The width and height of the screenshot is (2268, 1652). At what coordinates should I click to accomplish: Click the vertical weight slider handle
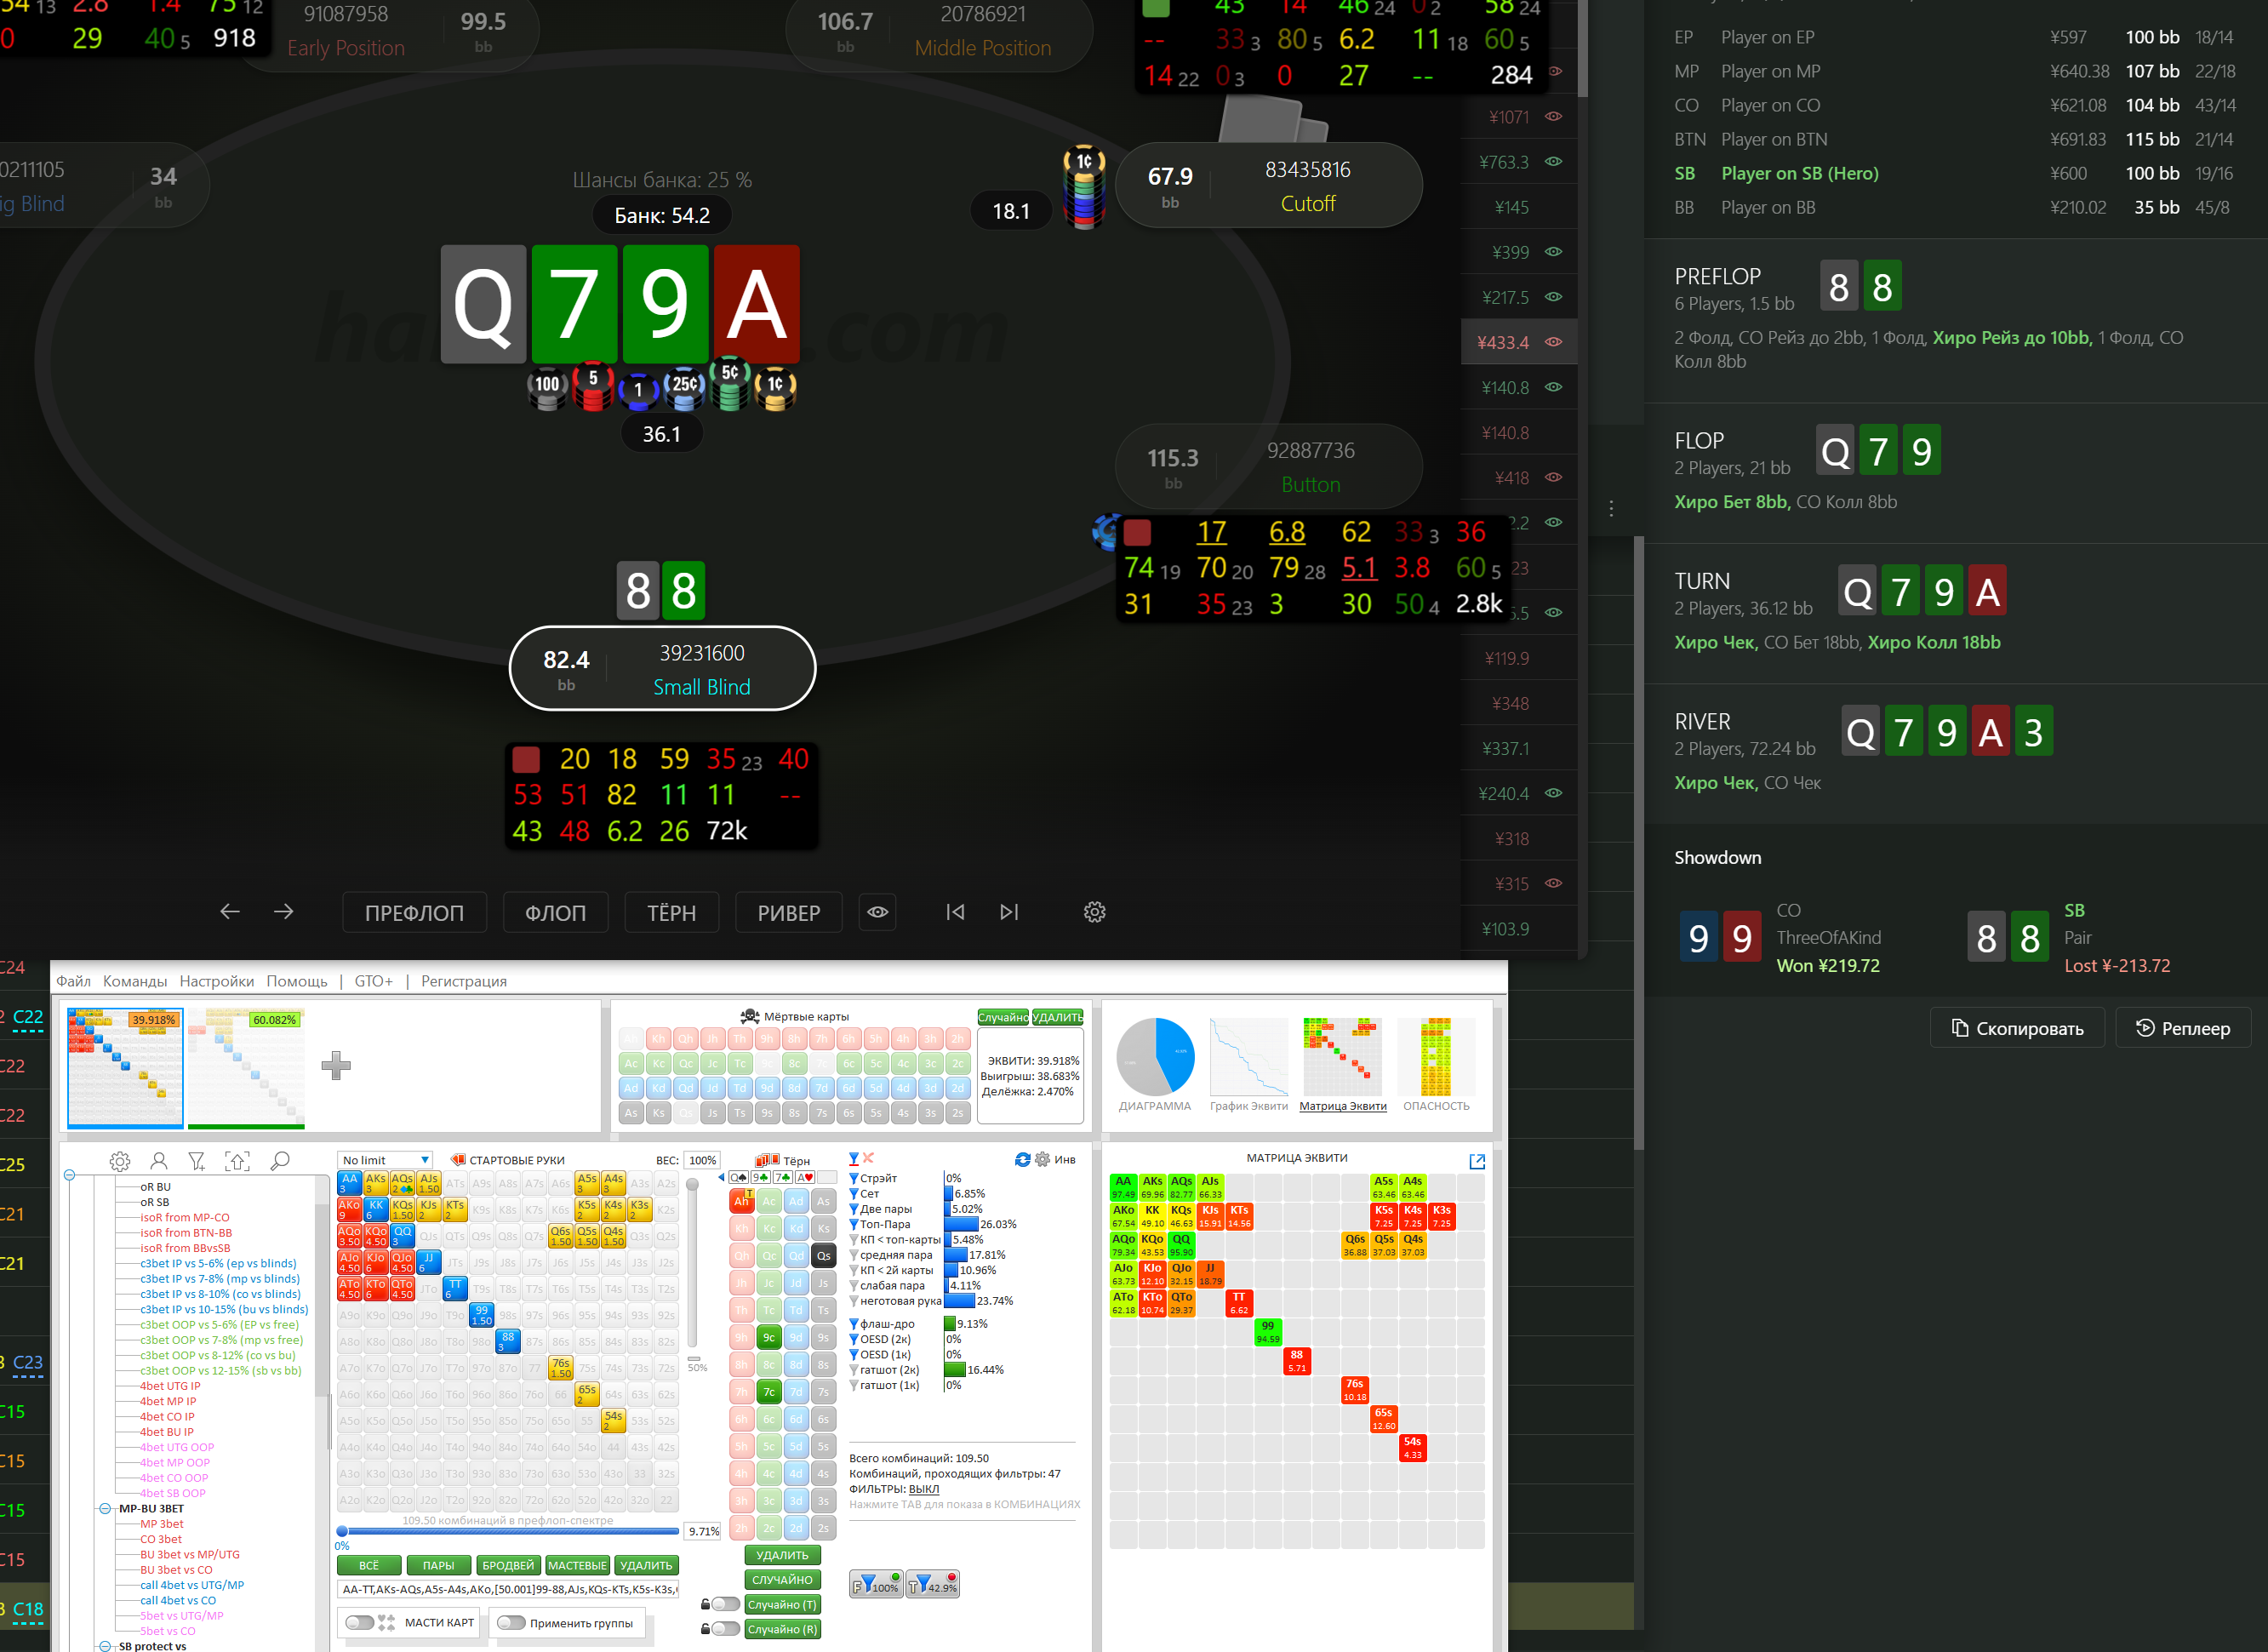(x=691, y=1185)
